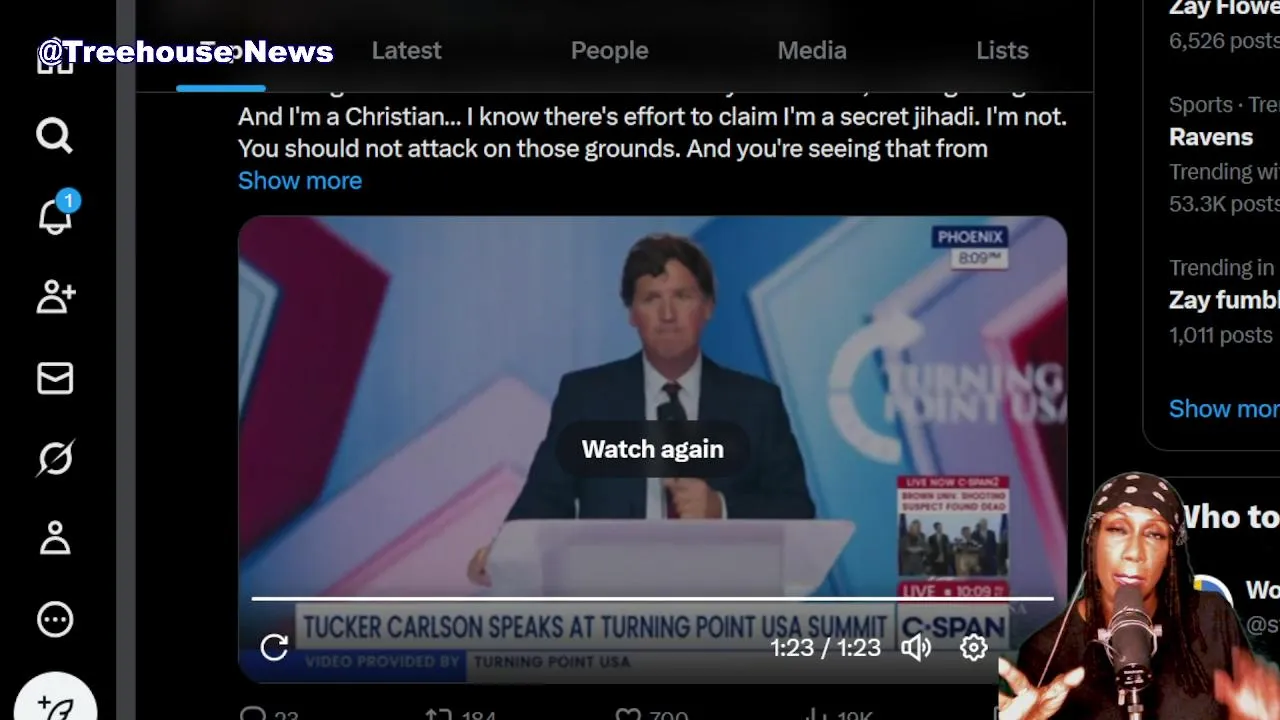Switch to the Media tab
The image size is (1280, 720).
point(812,50)
